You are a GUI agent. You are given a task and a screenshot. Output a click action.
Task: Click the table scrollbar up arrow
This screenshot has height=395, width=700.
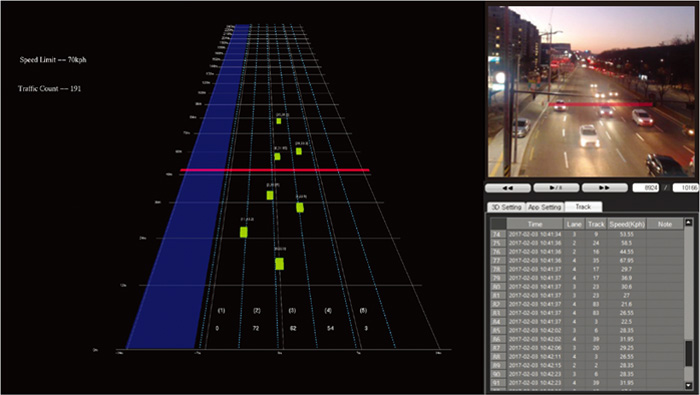pyautogui.click(x=689, y=222)
